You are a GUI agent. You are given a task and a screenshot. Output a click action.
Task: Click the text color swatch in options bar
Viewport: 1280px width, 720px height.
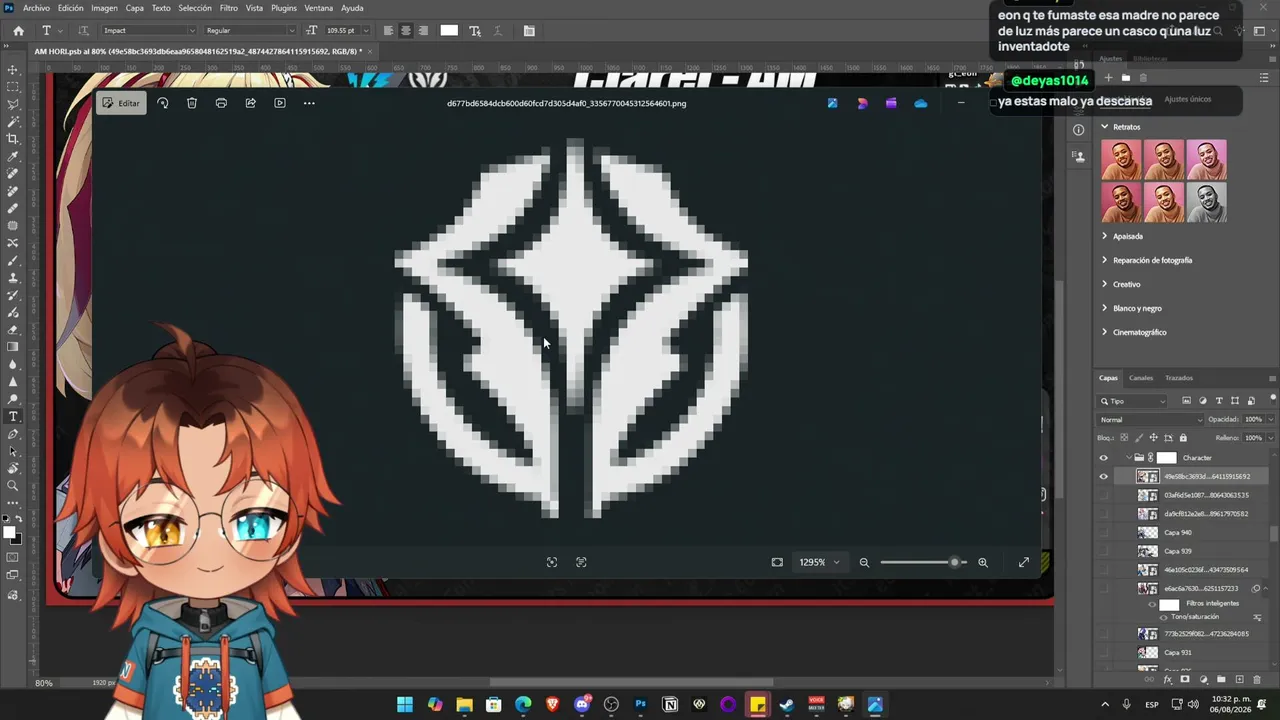coord(449,31)
